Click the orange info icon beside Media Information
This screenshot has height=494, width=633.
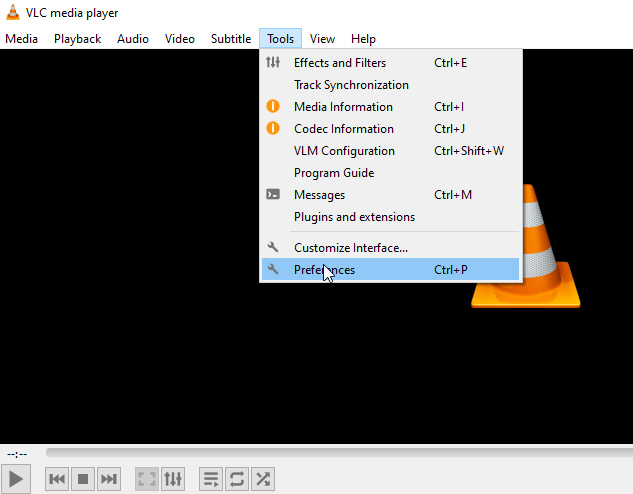click(x=273, y=107)
